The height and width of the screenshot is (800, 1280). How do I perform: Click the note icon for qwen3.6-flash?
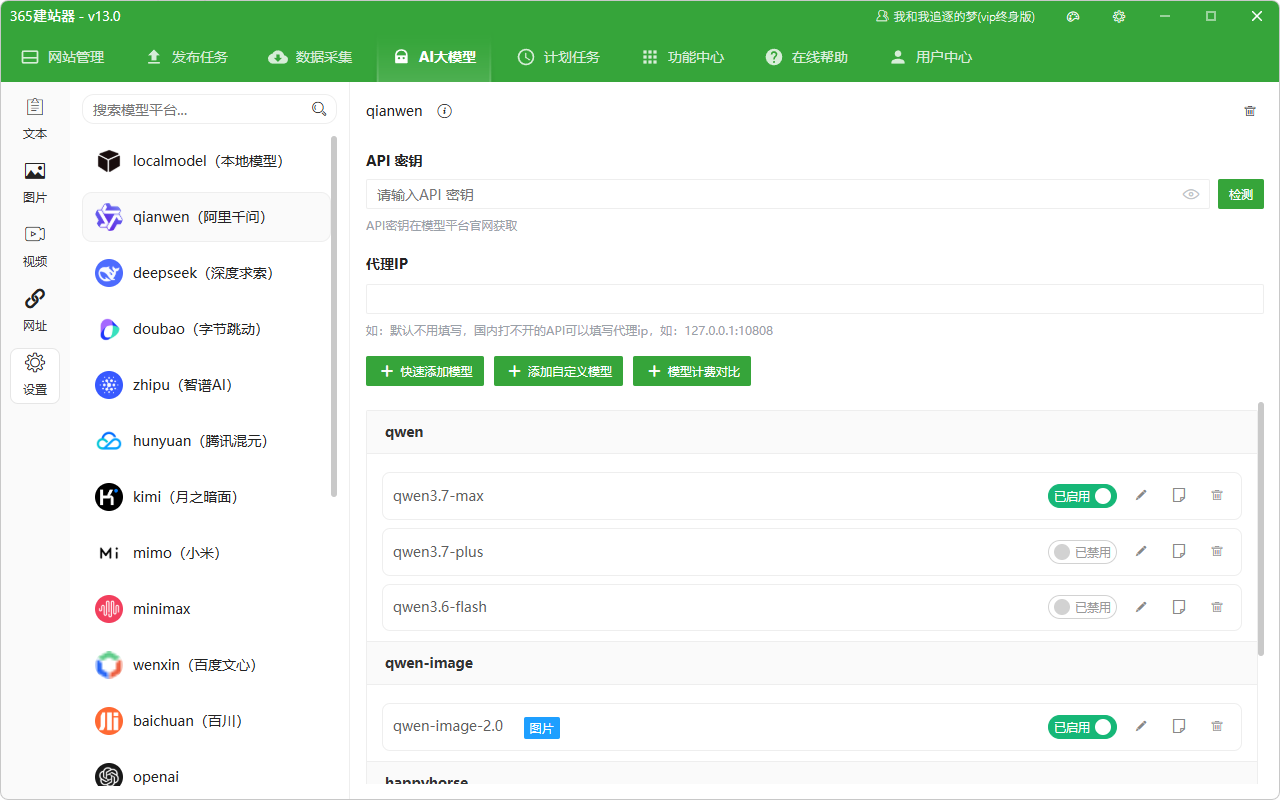(1179, 607)
